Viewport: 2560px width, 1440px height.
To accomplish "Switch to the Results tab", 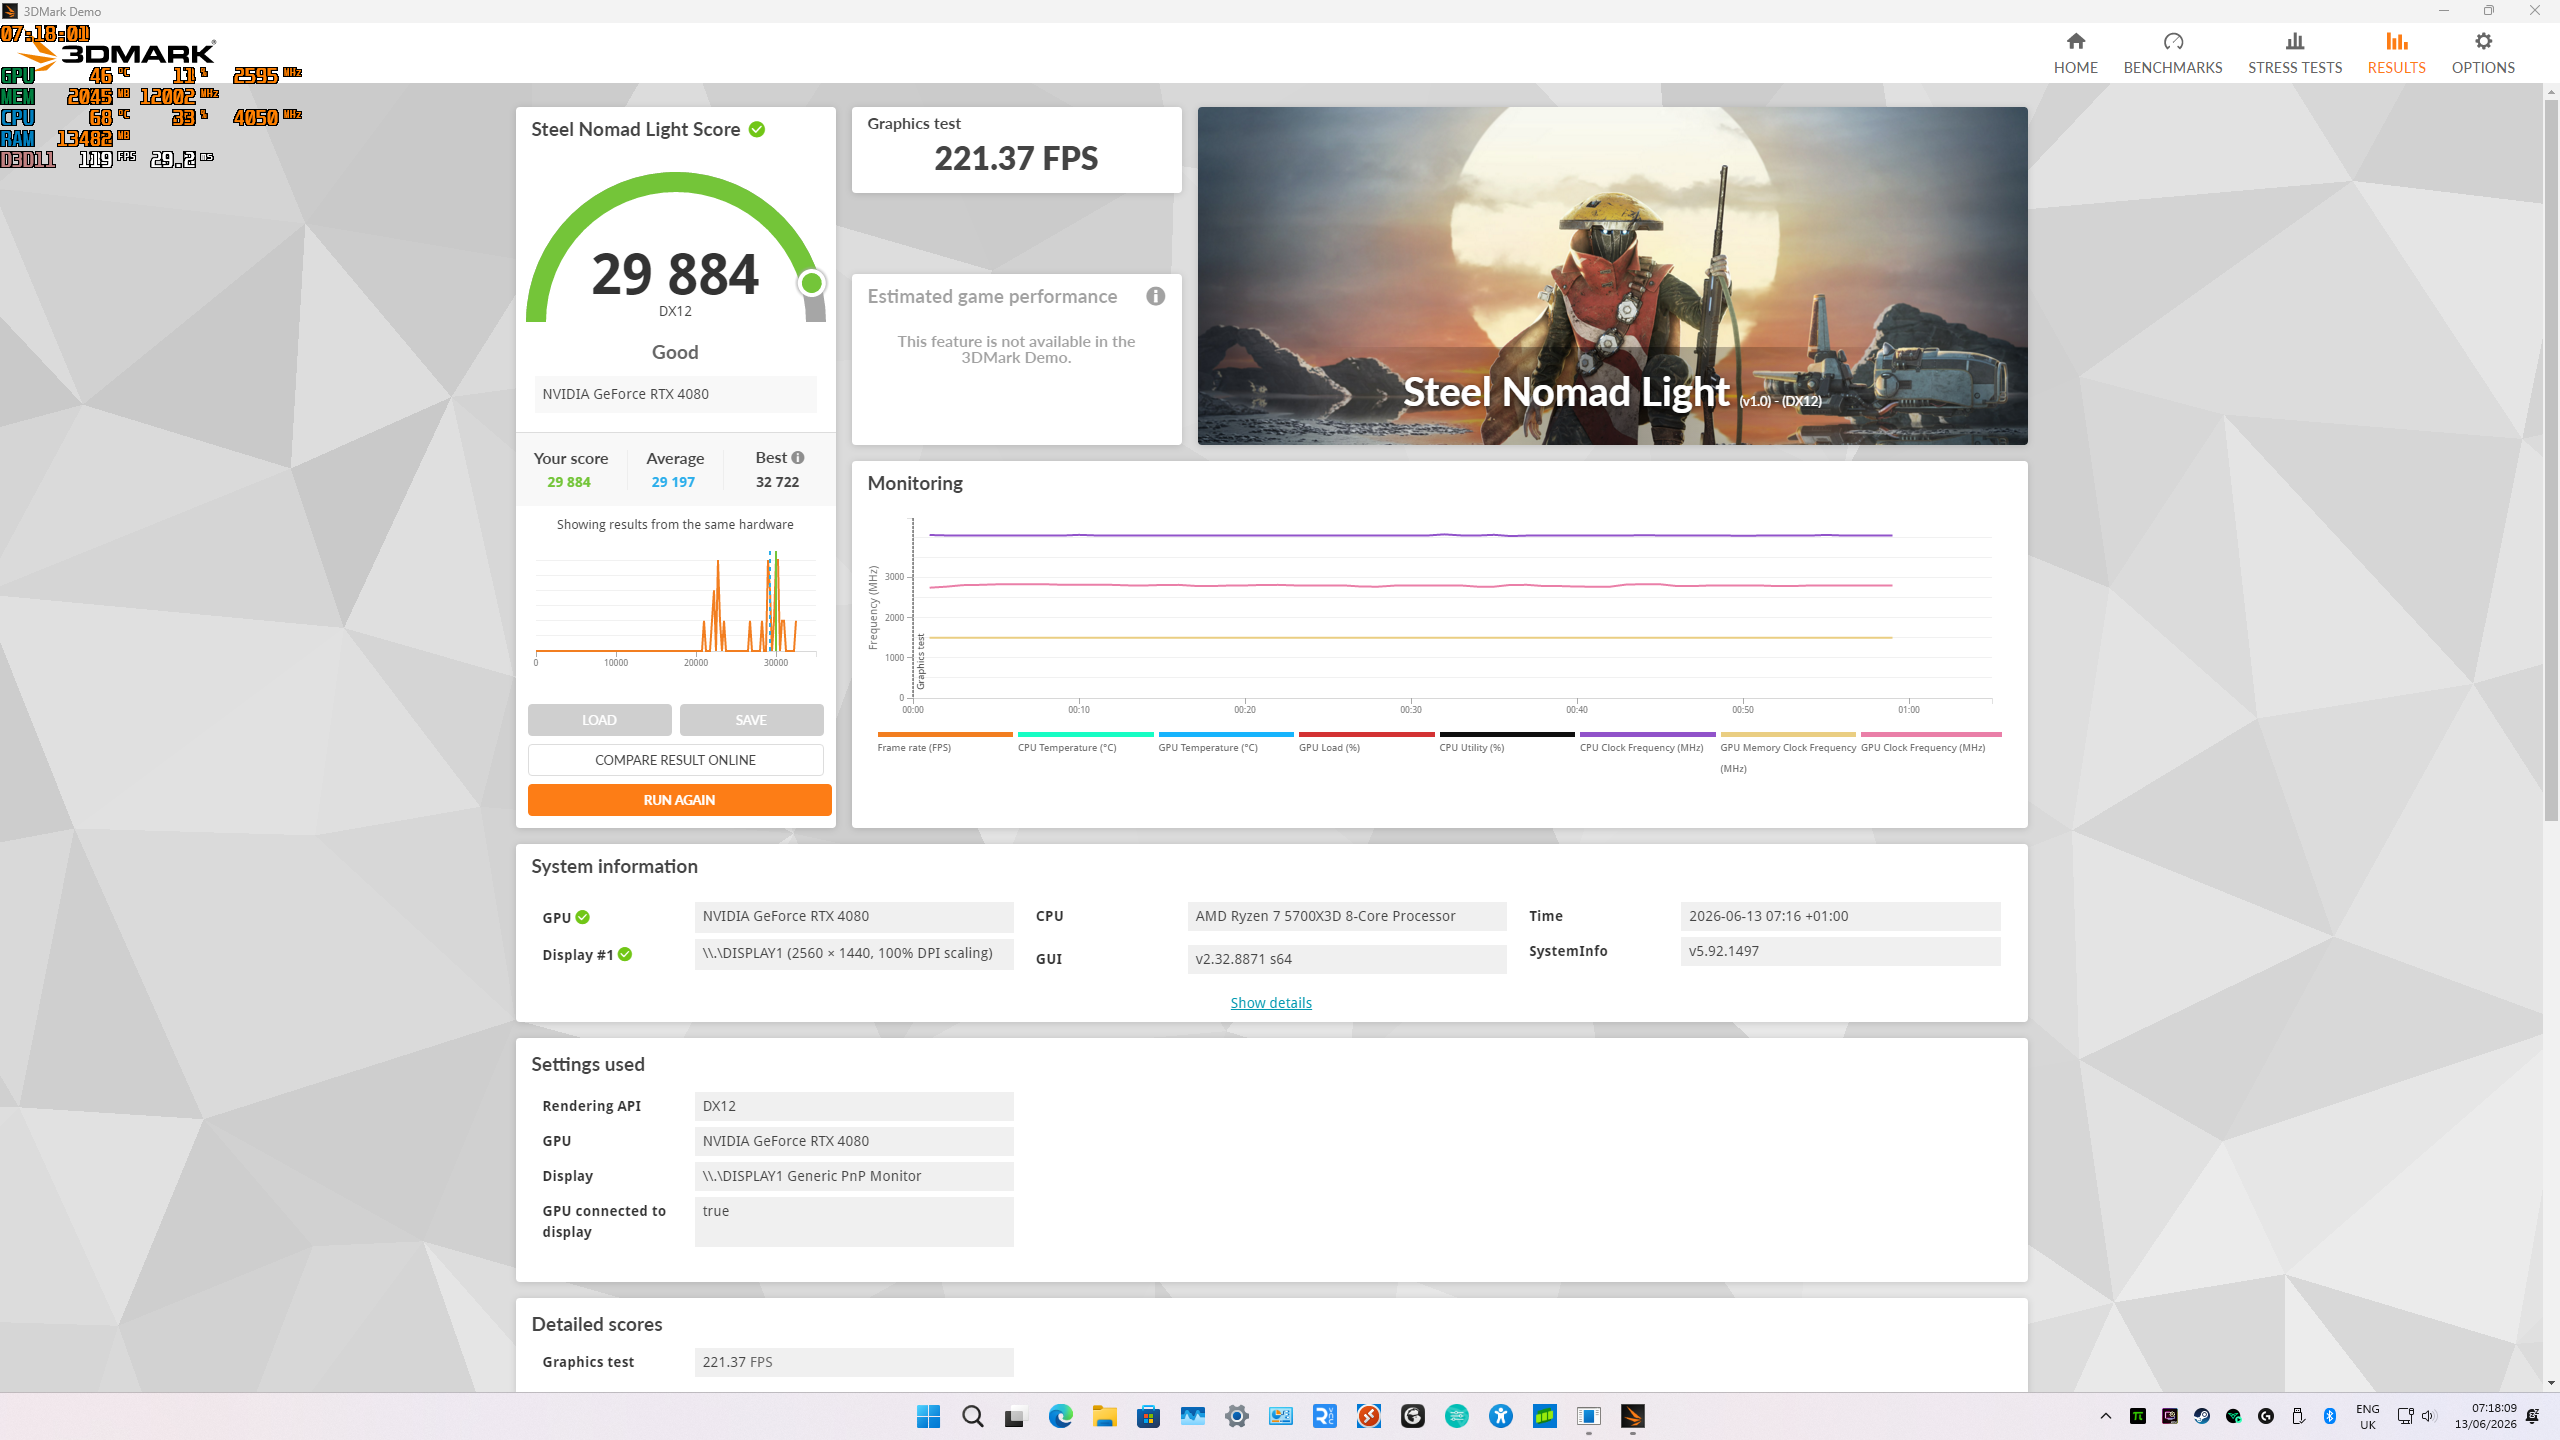I will [2396, 53].
